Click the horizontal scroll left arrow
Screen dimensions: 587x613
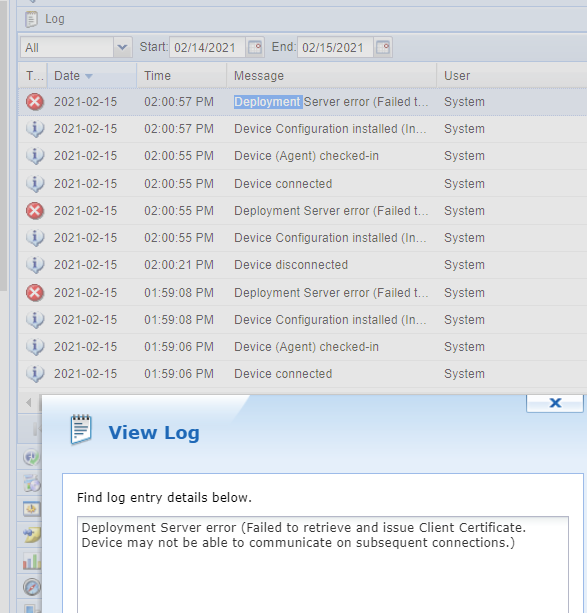click(29, 402)
